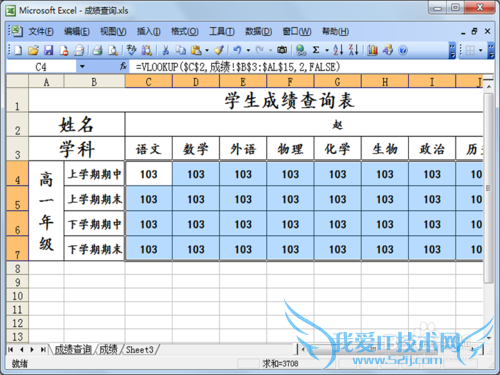500x375 pixels.
Task: Run the Spelling check icon
Action: 131,50
